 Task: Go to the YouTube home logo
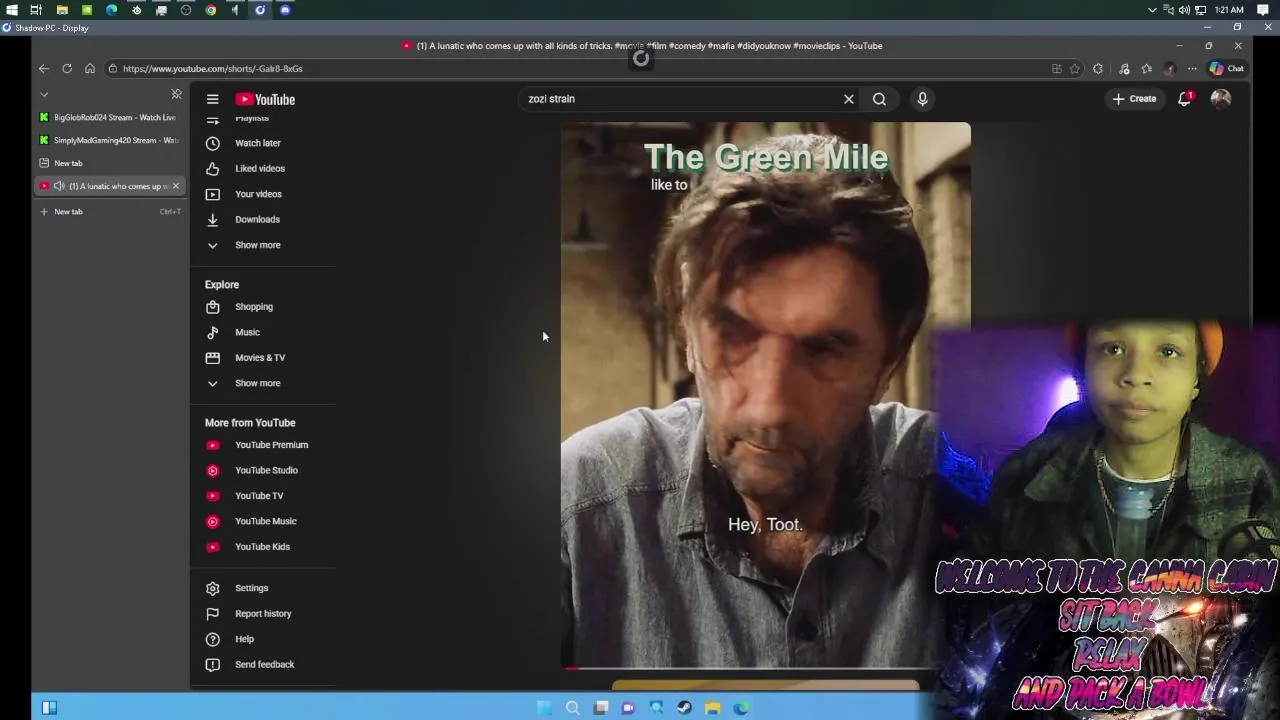265,99
